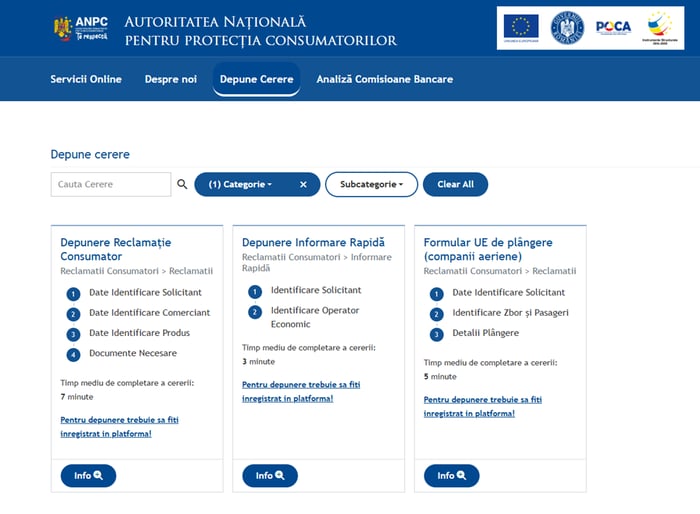Click registration link in Reclamație Consumator card
This screenshot has height=514, width=700.
119,426
